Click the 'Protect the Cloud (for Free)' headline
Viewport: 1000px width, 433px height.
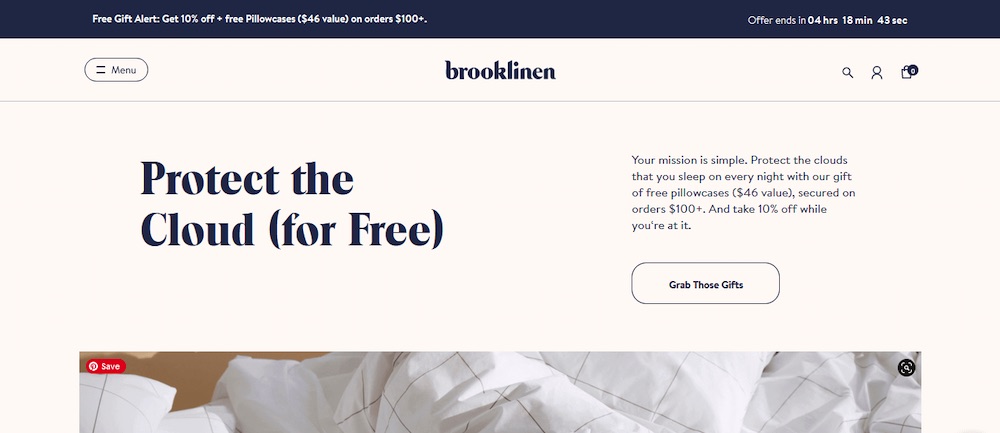pyautogui.click(x=292, y=204)
